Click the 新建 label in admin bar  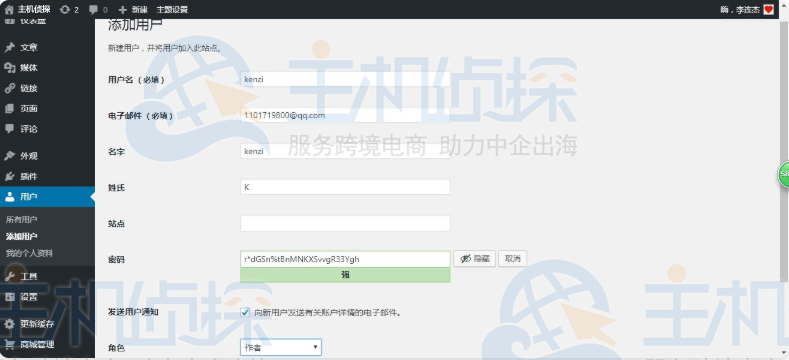[x=140, y=10]
